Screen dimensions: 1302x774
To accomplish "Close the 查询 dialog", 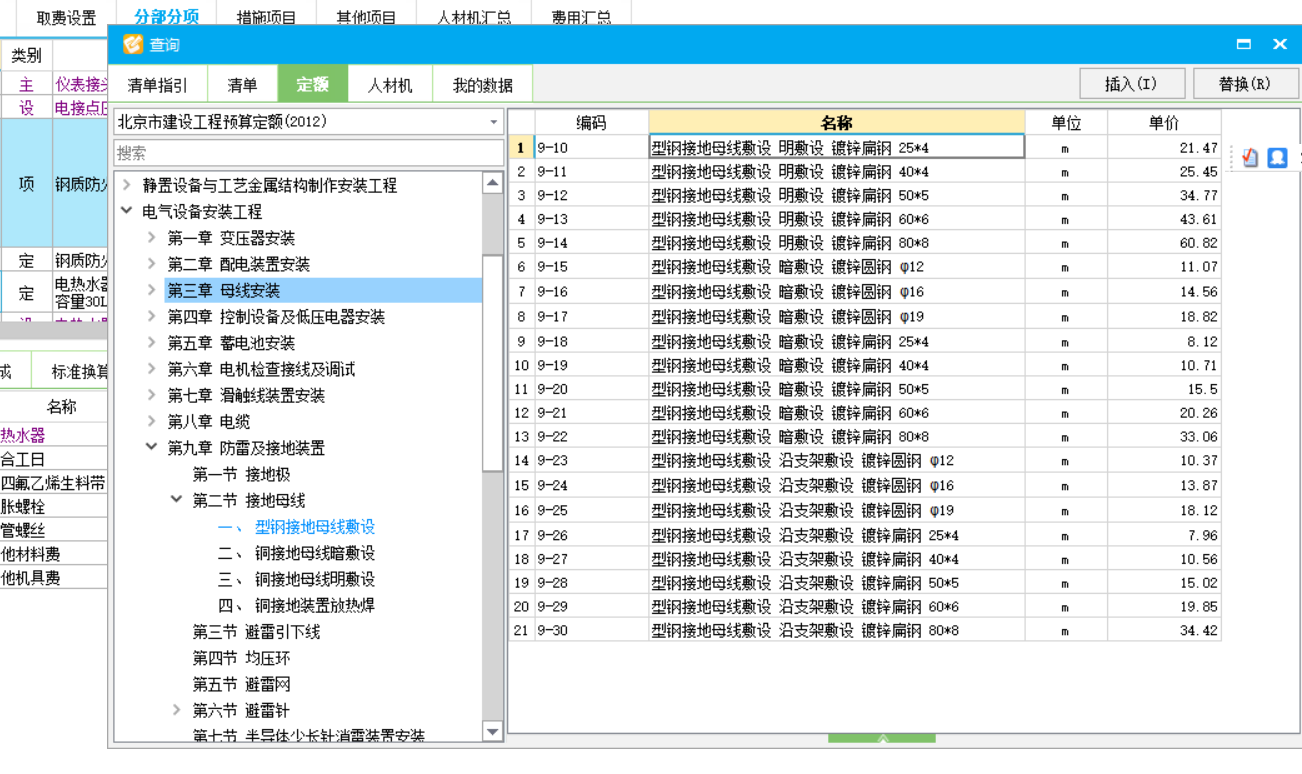I will point(1280,44).
